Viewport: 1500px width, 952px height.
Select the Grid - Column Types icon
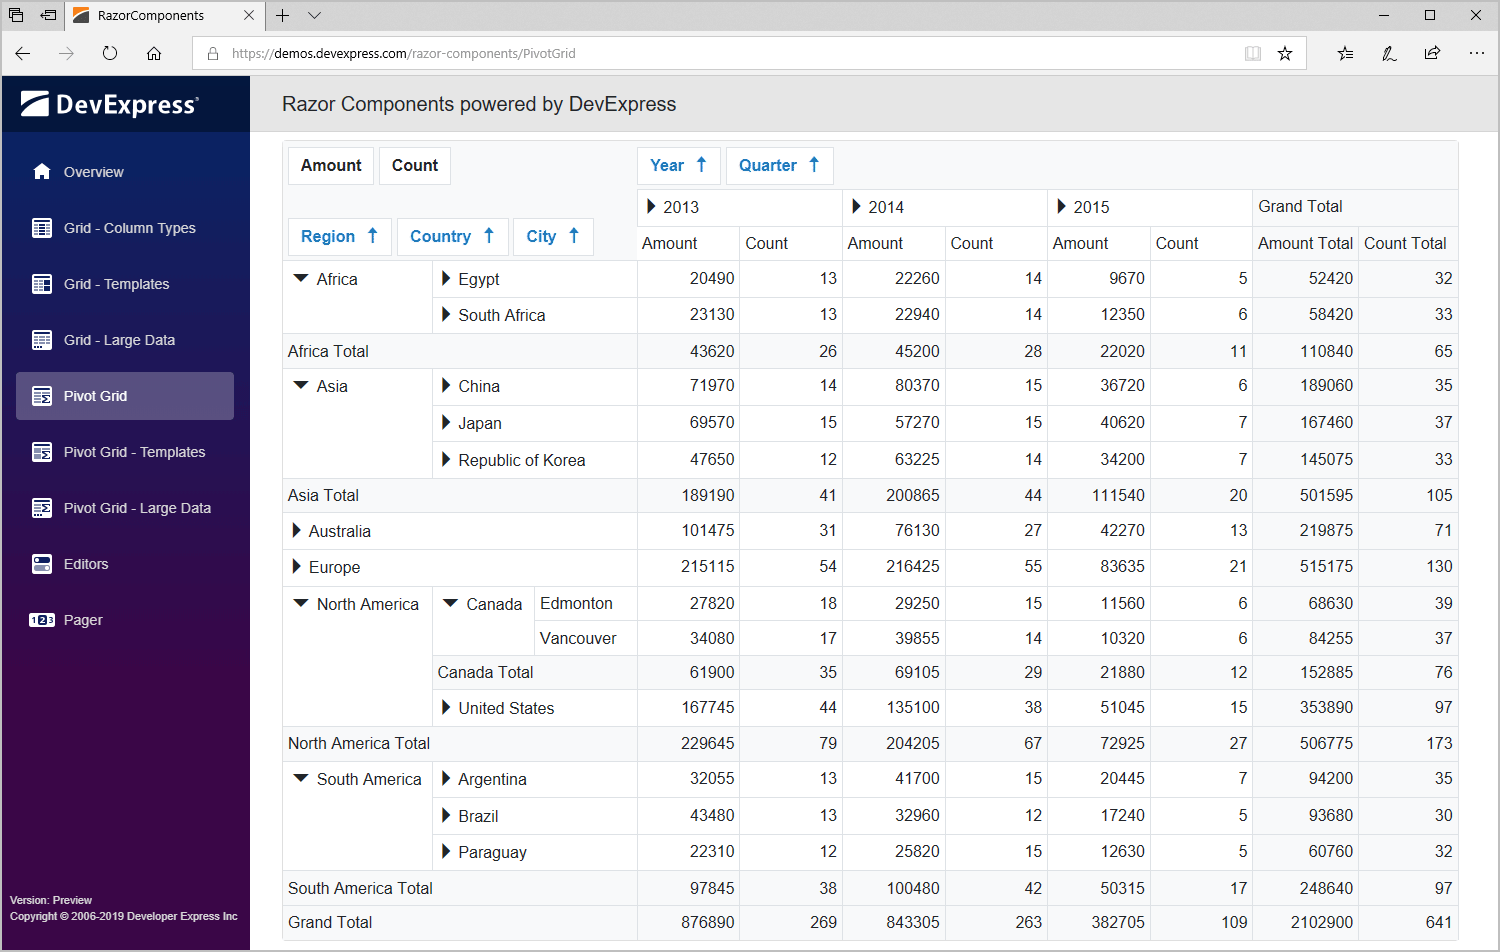coord(41,227)
